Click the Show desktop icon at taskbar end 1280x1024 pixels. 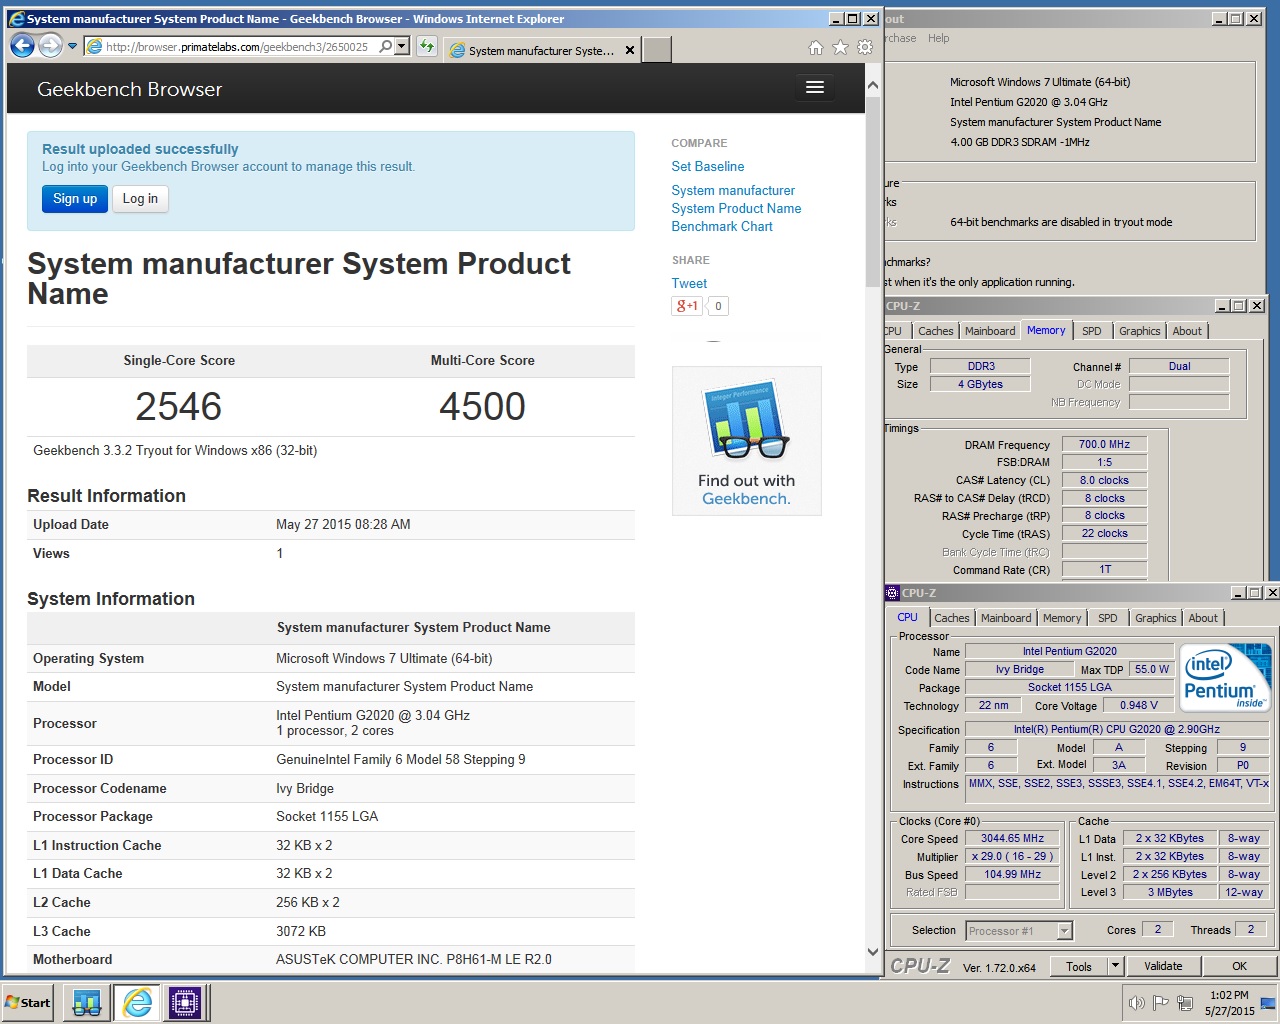1268,1003
